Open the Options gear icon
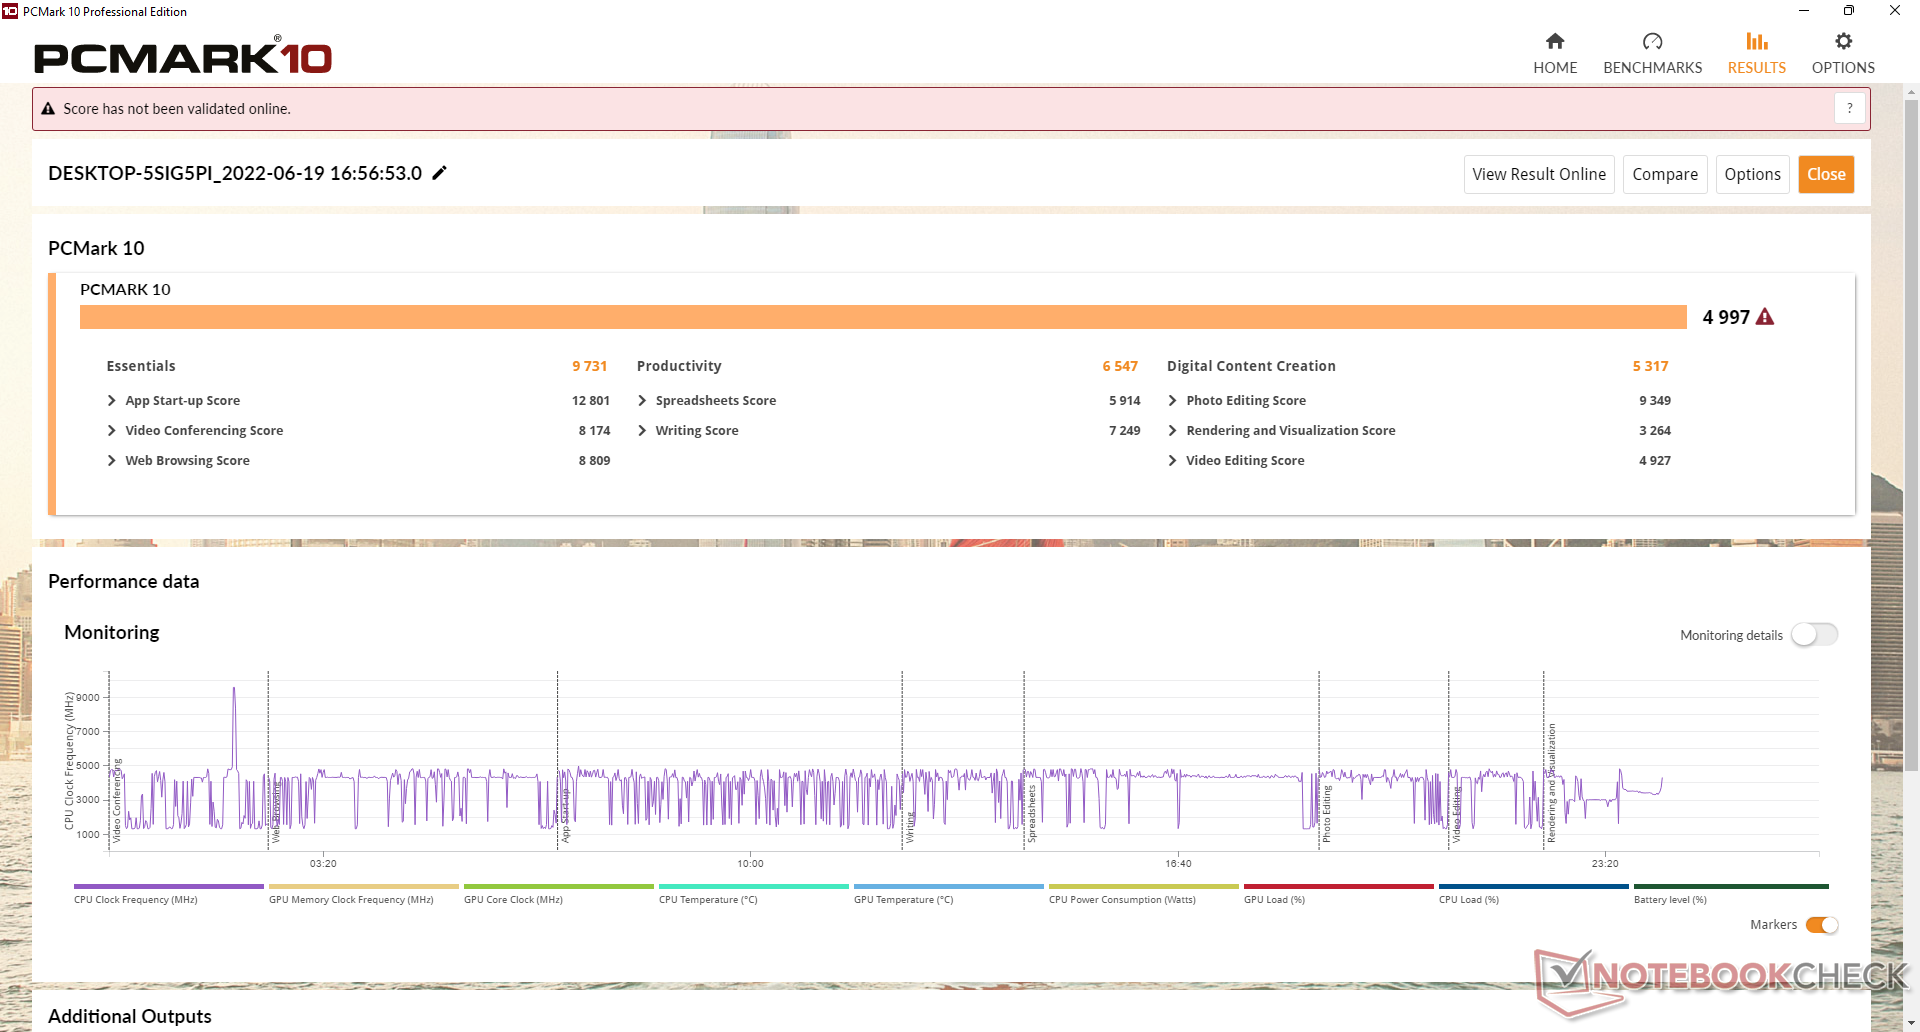1920x1032 pixels. 1843,41
